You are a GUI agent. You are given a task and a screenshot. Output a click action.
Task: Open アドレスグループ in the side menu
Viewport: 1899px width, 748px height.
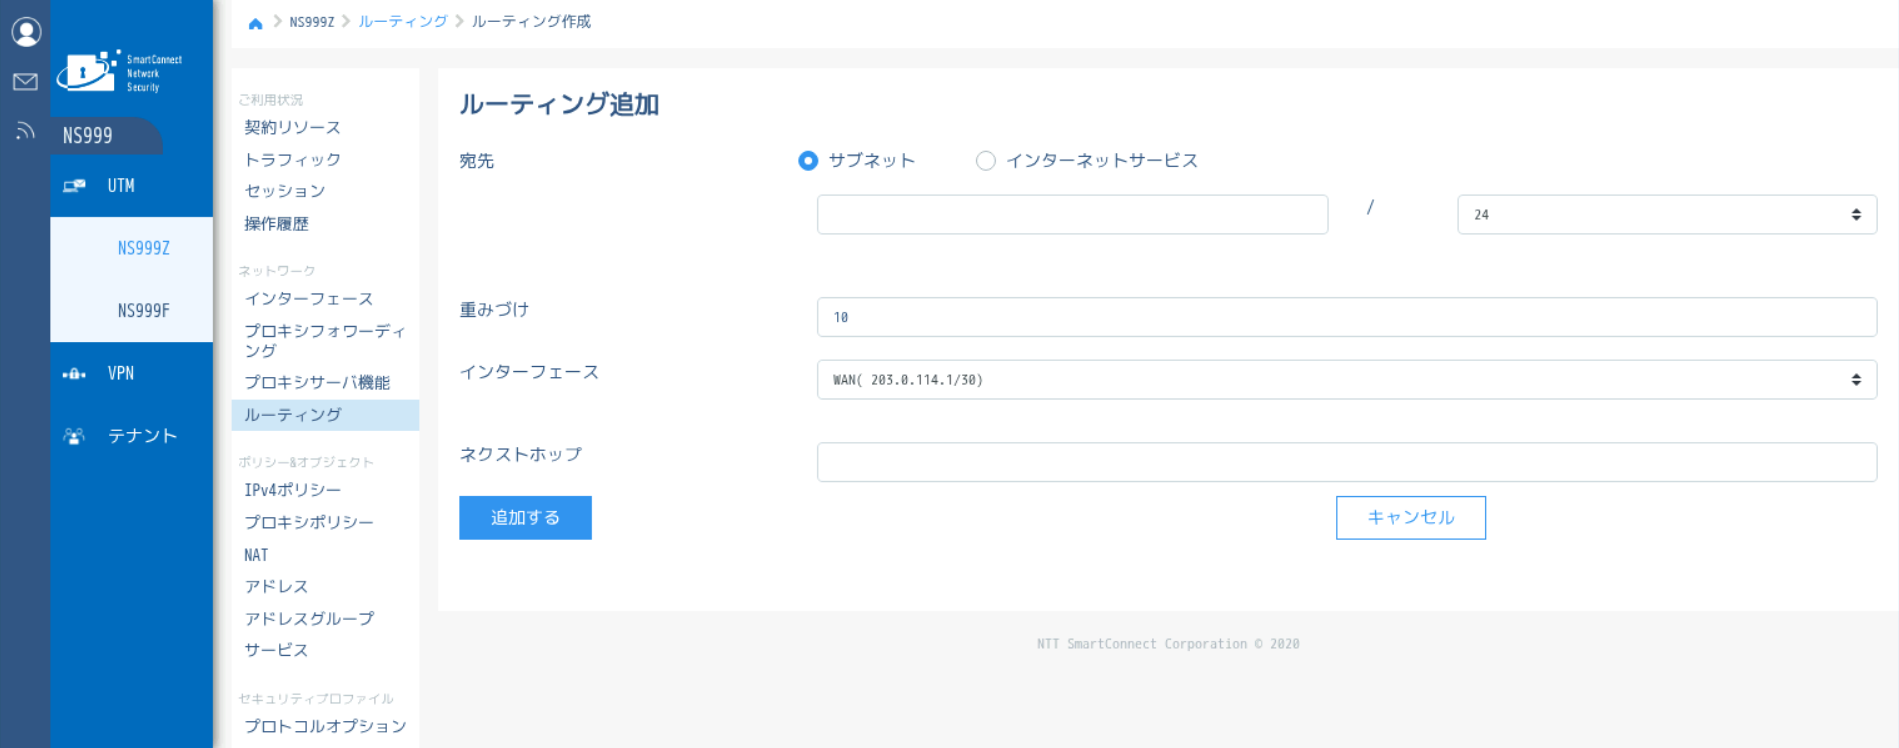(x=309, y=619)
